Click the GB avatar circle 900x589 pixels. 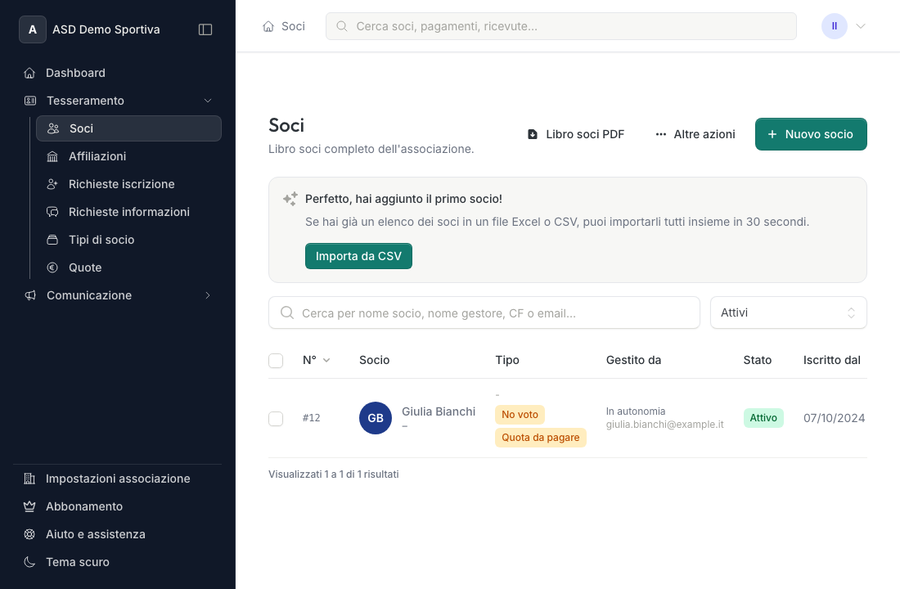coord(375,418)
